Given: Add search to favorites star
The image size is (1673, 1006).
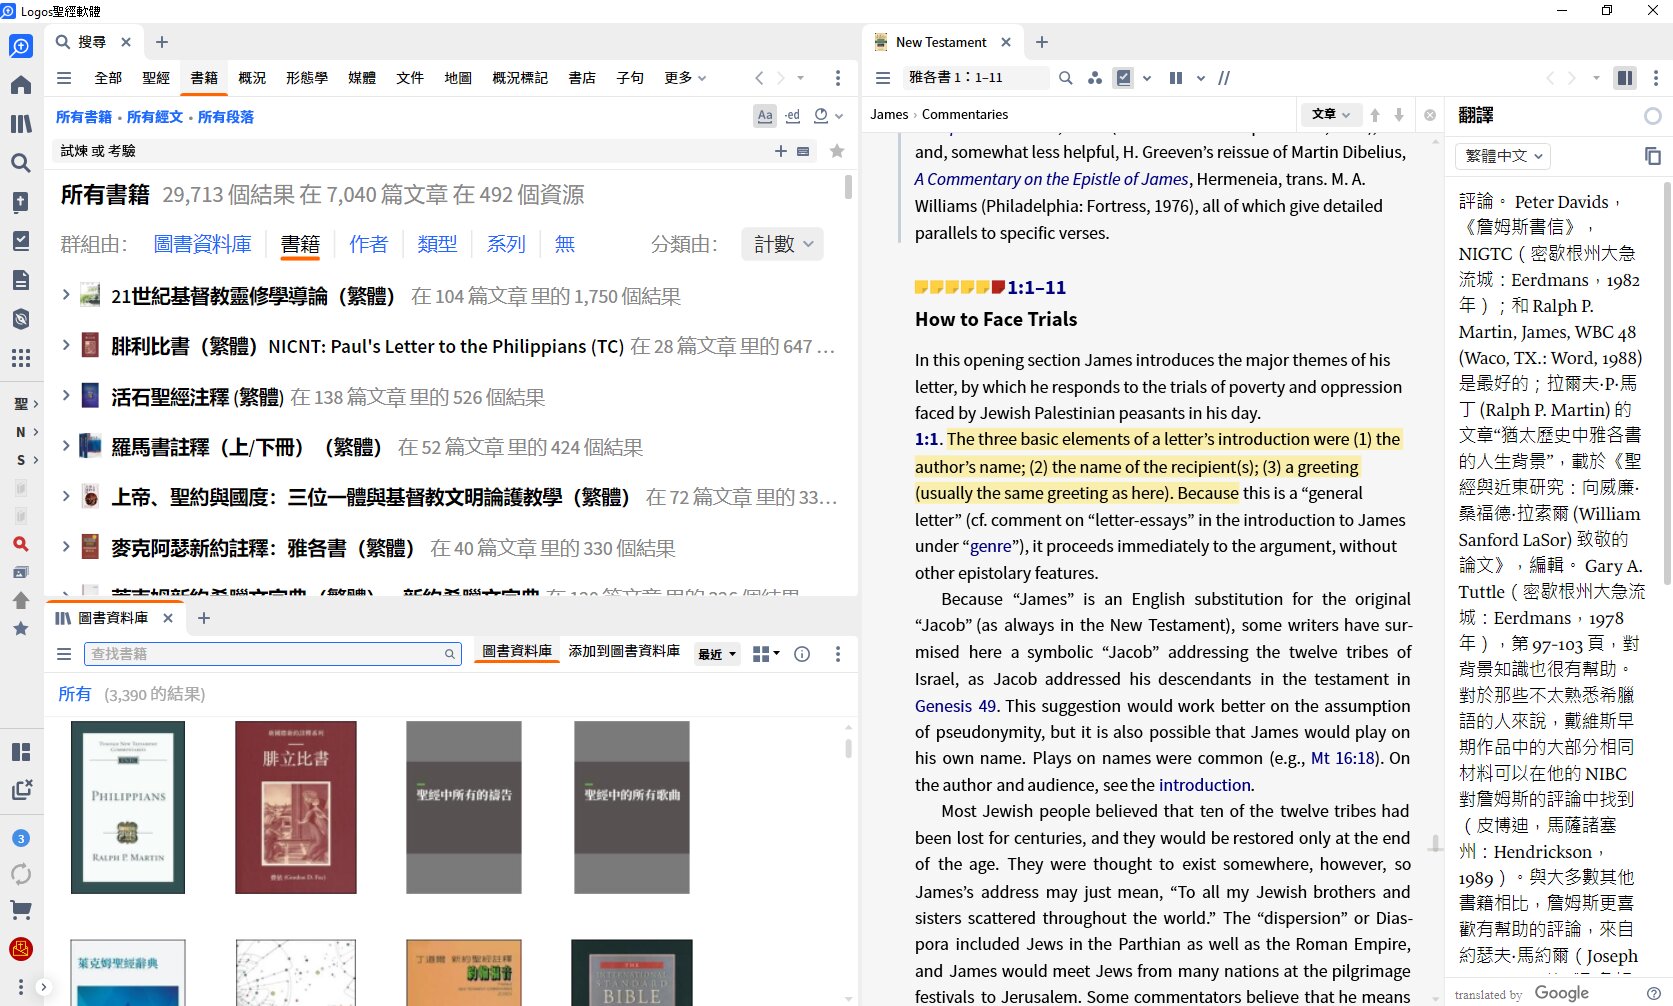Looking at the screenshot, I should coord(837,151).
